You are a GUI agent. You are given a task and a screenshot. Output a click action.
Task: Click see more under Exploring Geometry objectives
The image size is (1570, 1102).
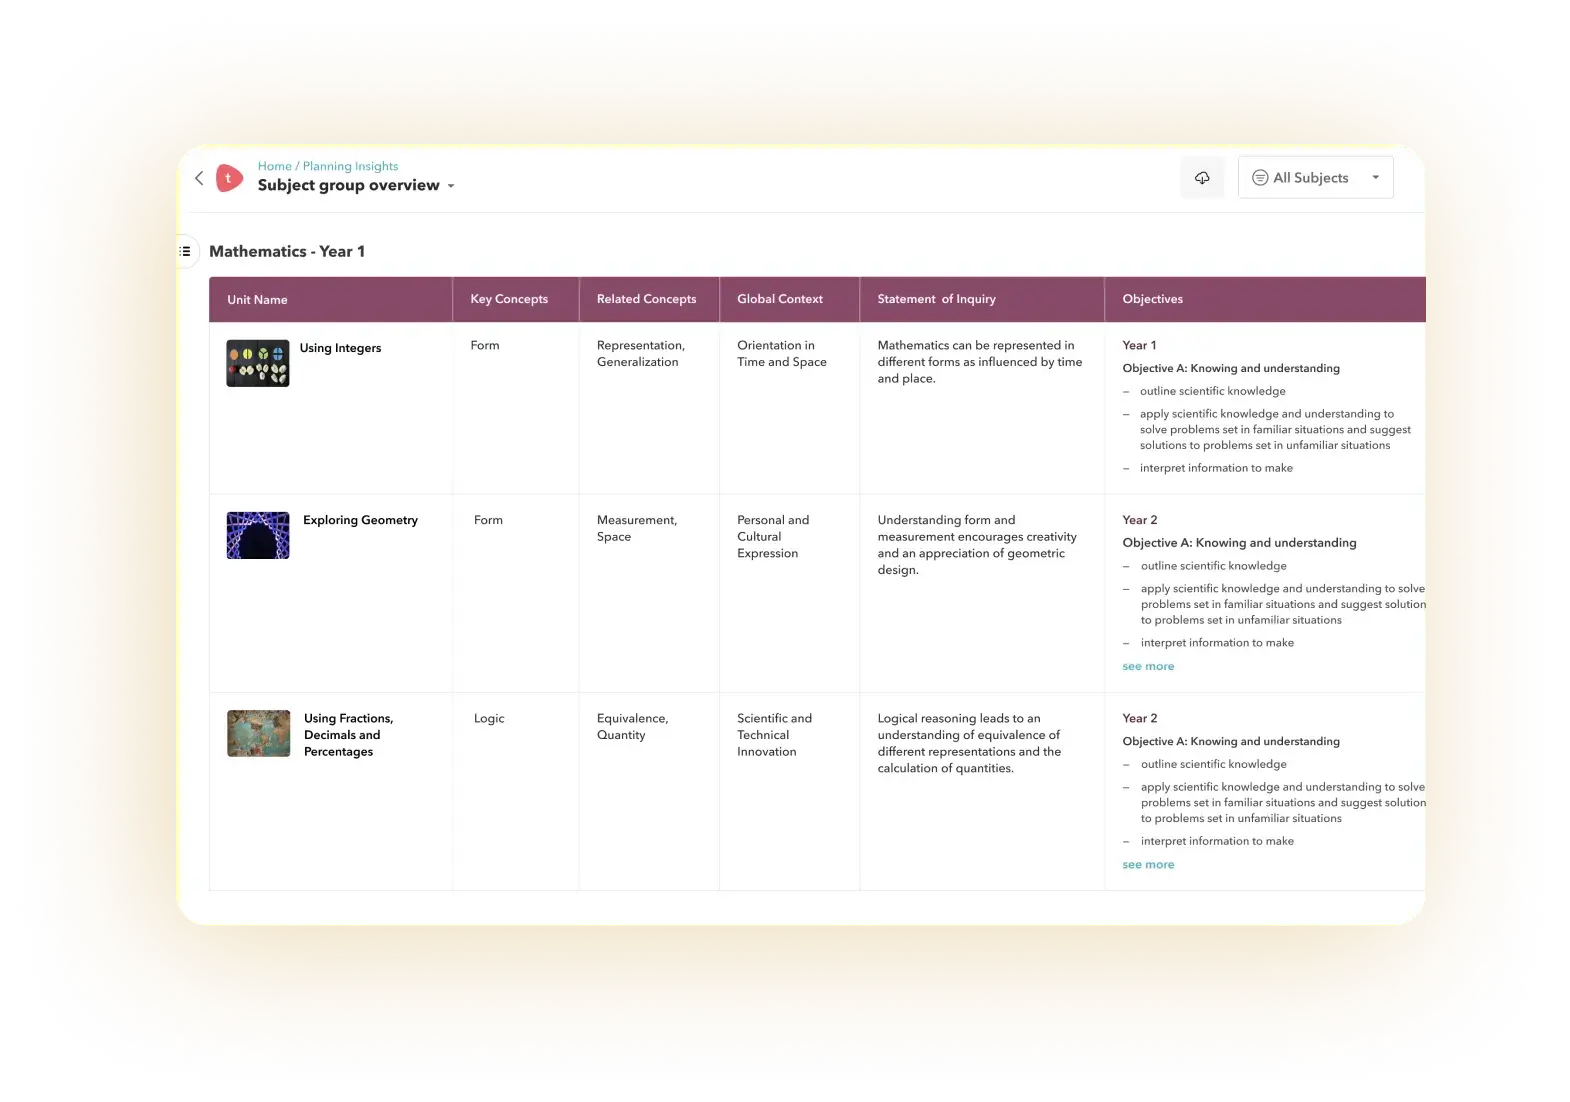point(1148,666)
